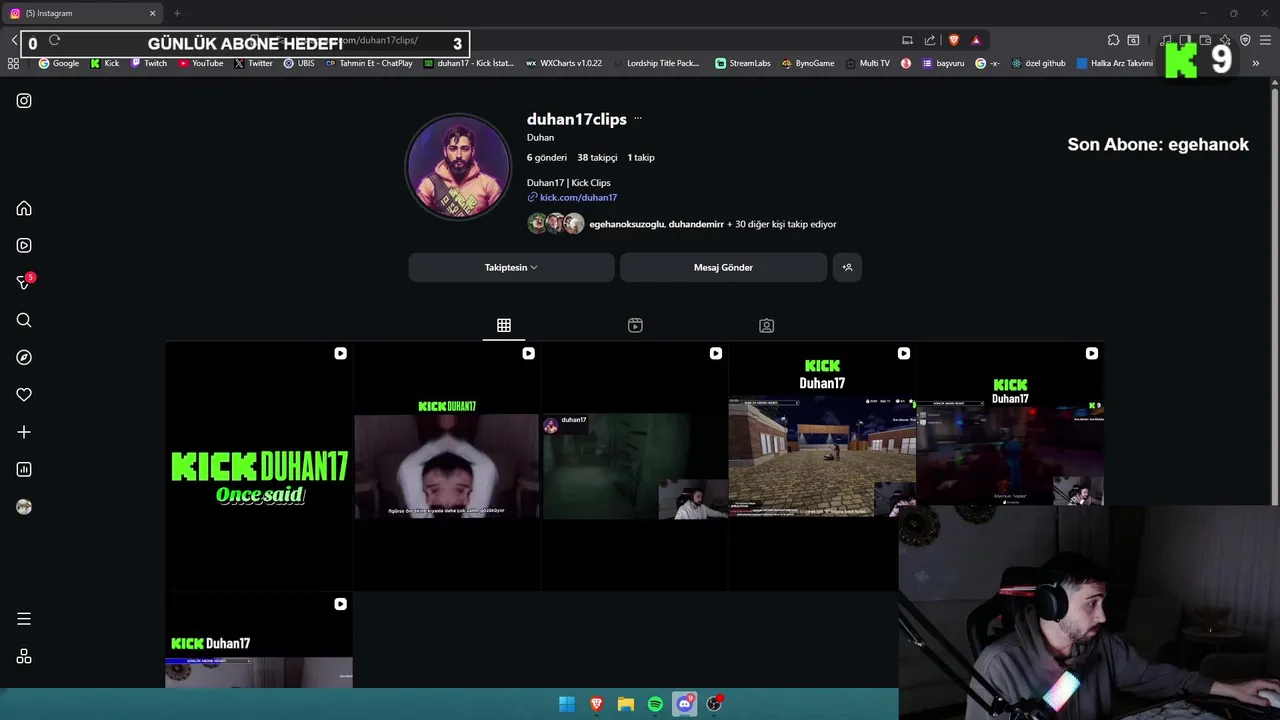Open the dark green horror game post
This screenshot has height=720, width=1280.
pos(634,466)
